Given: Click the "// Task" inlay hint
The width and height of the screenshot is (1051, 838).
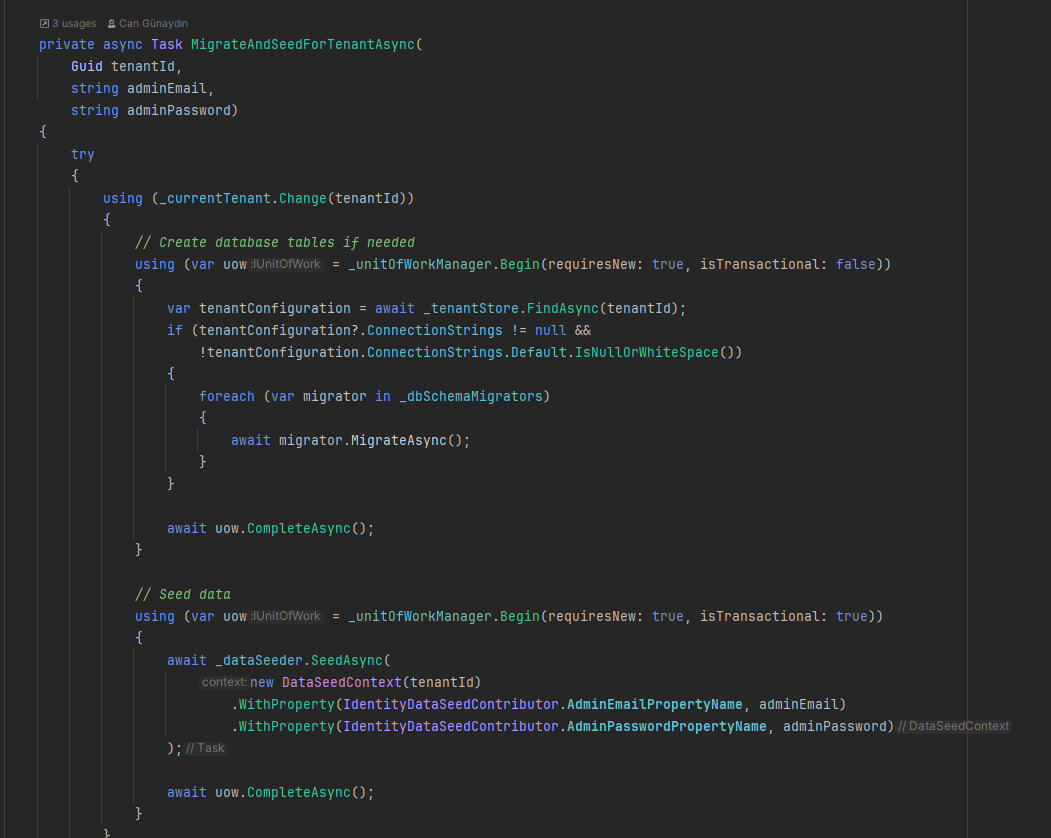Looking at the screenshot, I should [x=206, y=748].
